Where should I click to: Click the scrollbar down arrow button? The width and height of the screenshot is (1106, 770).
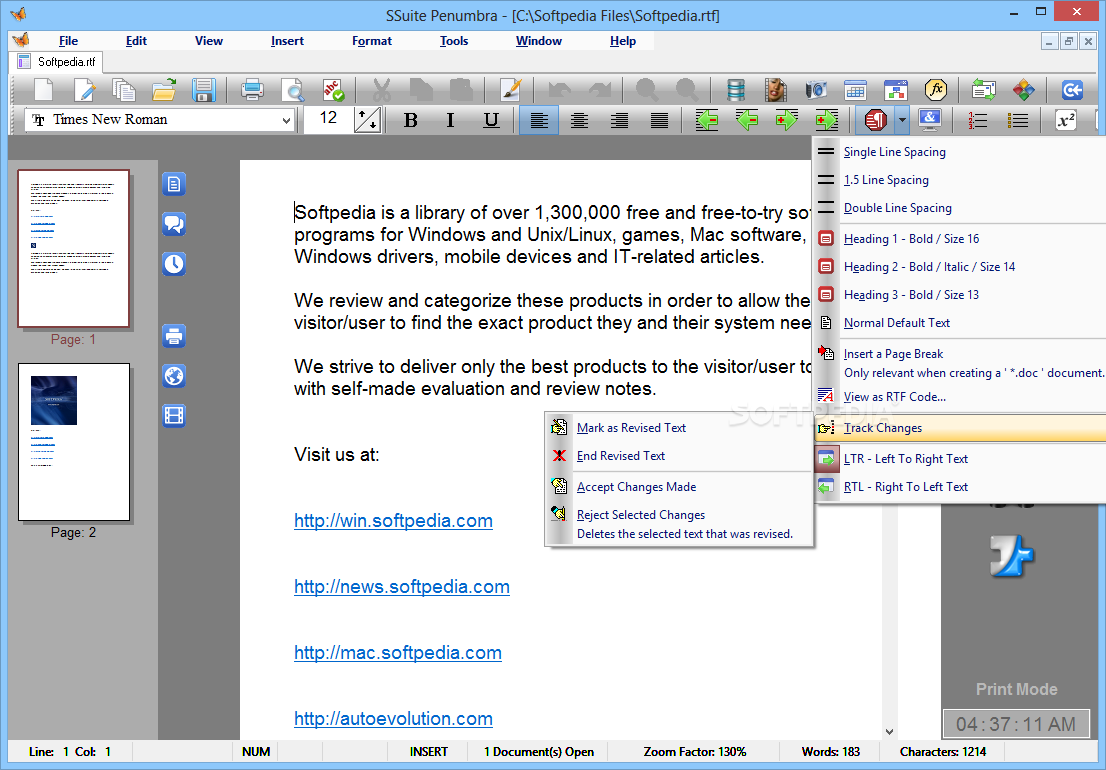coord(889,731)
